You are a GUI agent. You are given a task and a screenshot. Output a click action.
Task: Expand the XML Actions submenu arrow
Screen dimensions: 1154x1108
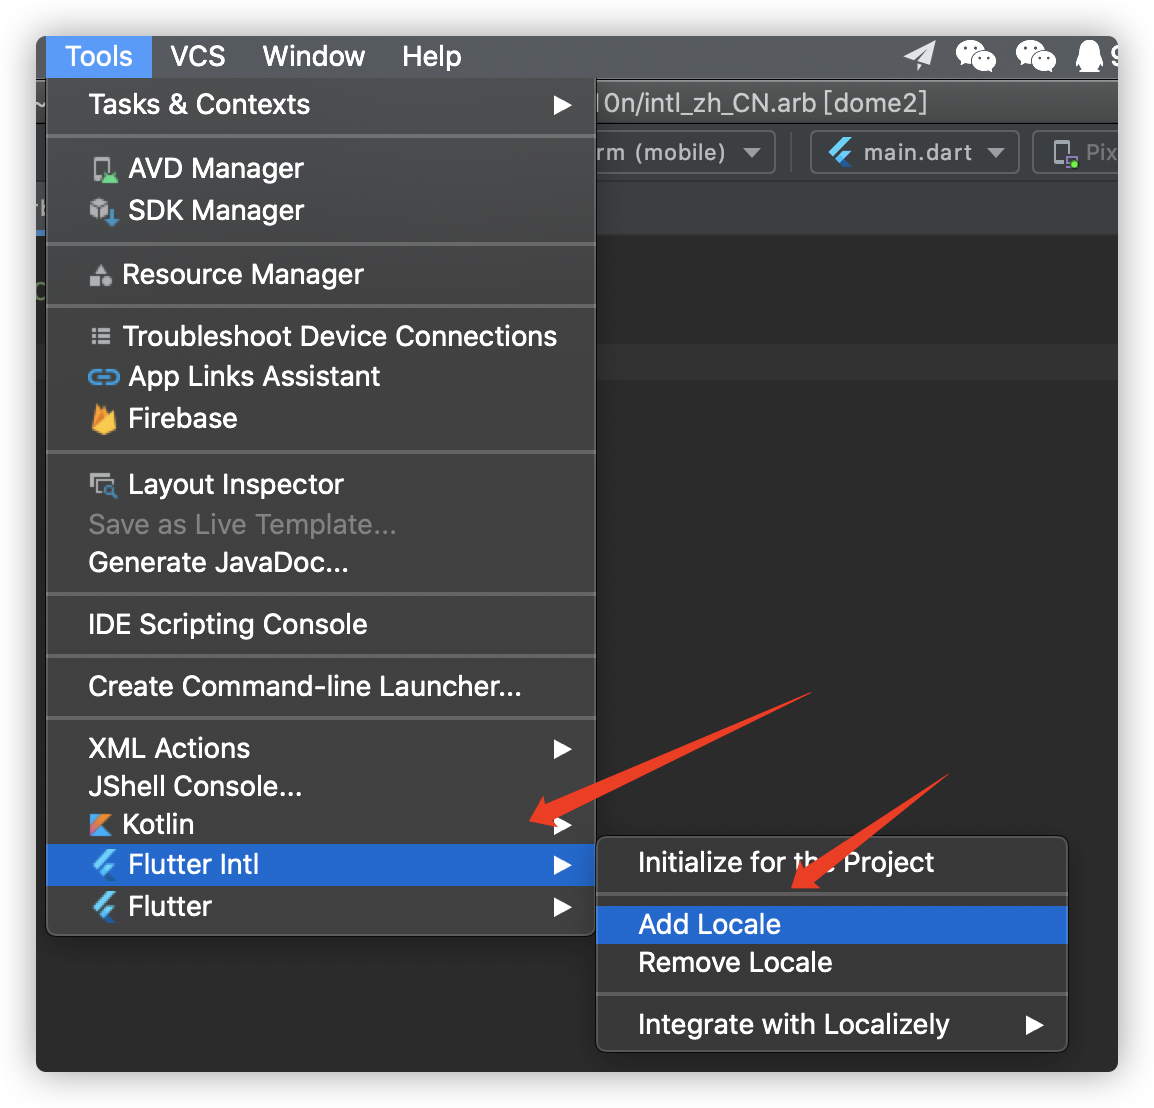coord(562,749)
